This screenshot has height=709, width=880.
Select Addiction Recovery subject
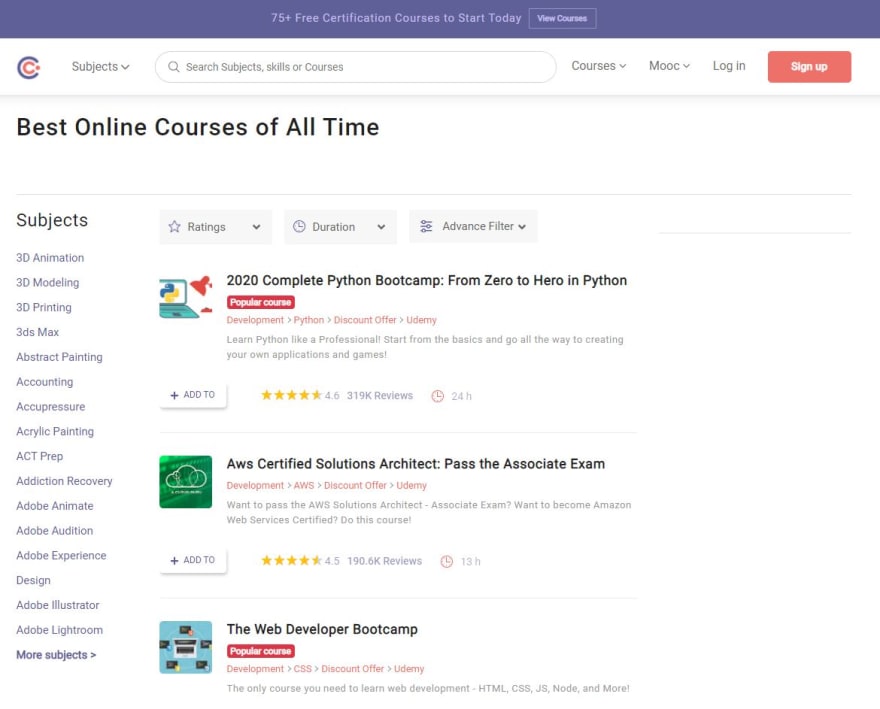click(x=64, y=481)
